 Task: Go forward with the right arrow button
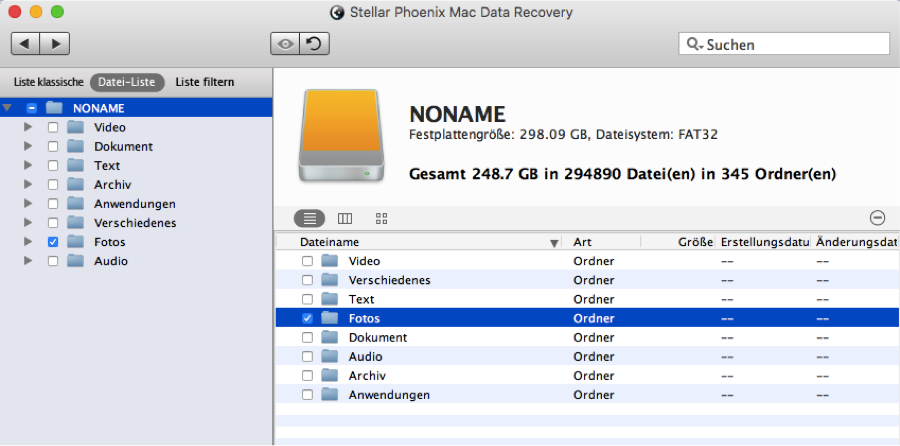(55, 44)
